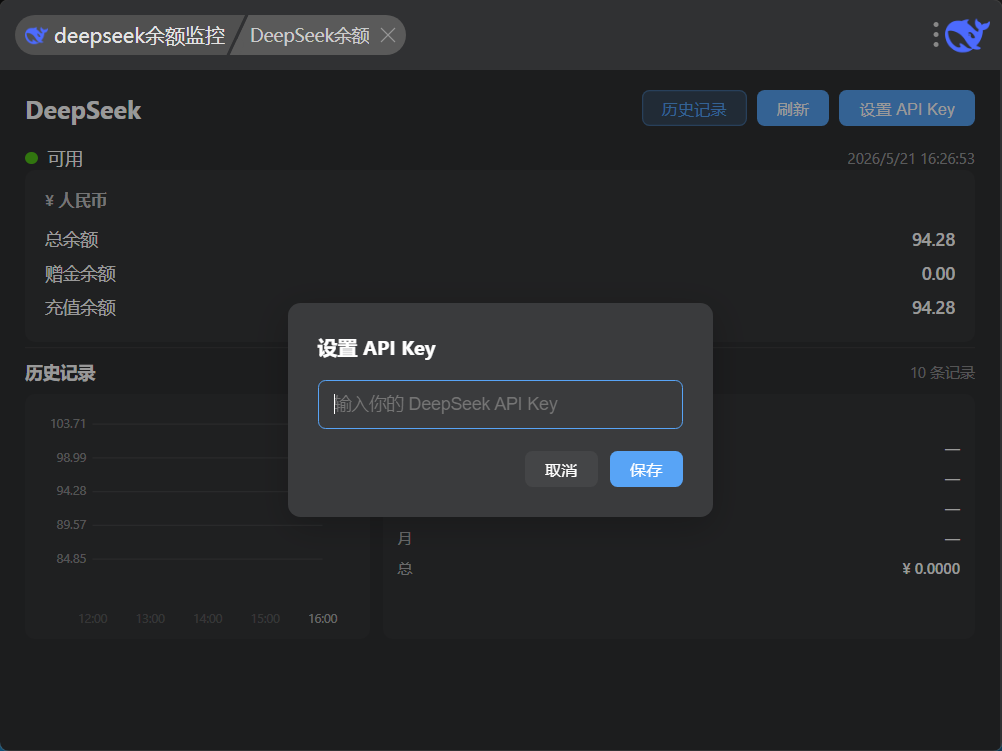This screenshot has height=751, width=1002.
Task: Click the 历史记录 section heading
Action: pyautogui.click(x=60, y=373)
